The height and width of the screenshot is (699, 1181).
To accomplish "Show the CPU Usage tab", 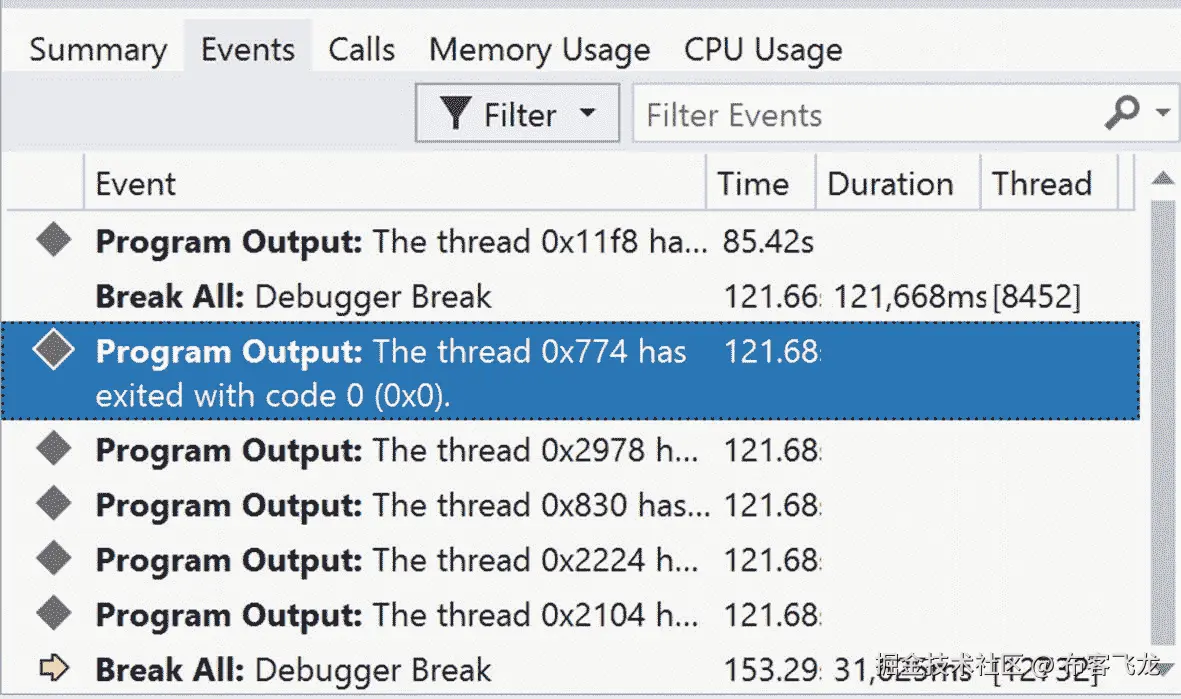I will [x=762, y=50].
